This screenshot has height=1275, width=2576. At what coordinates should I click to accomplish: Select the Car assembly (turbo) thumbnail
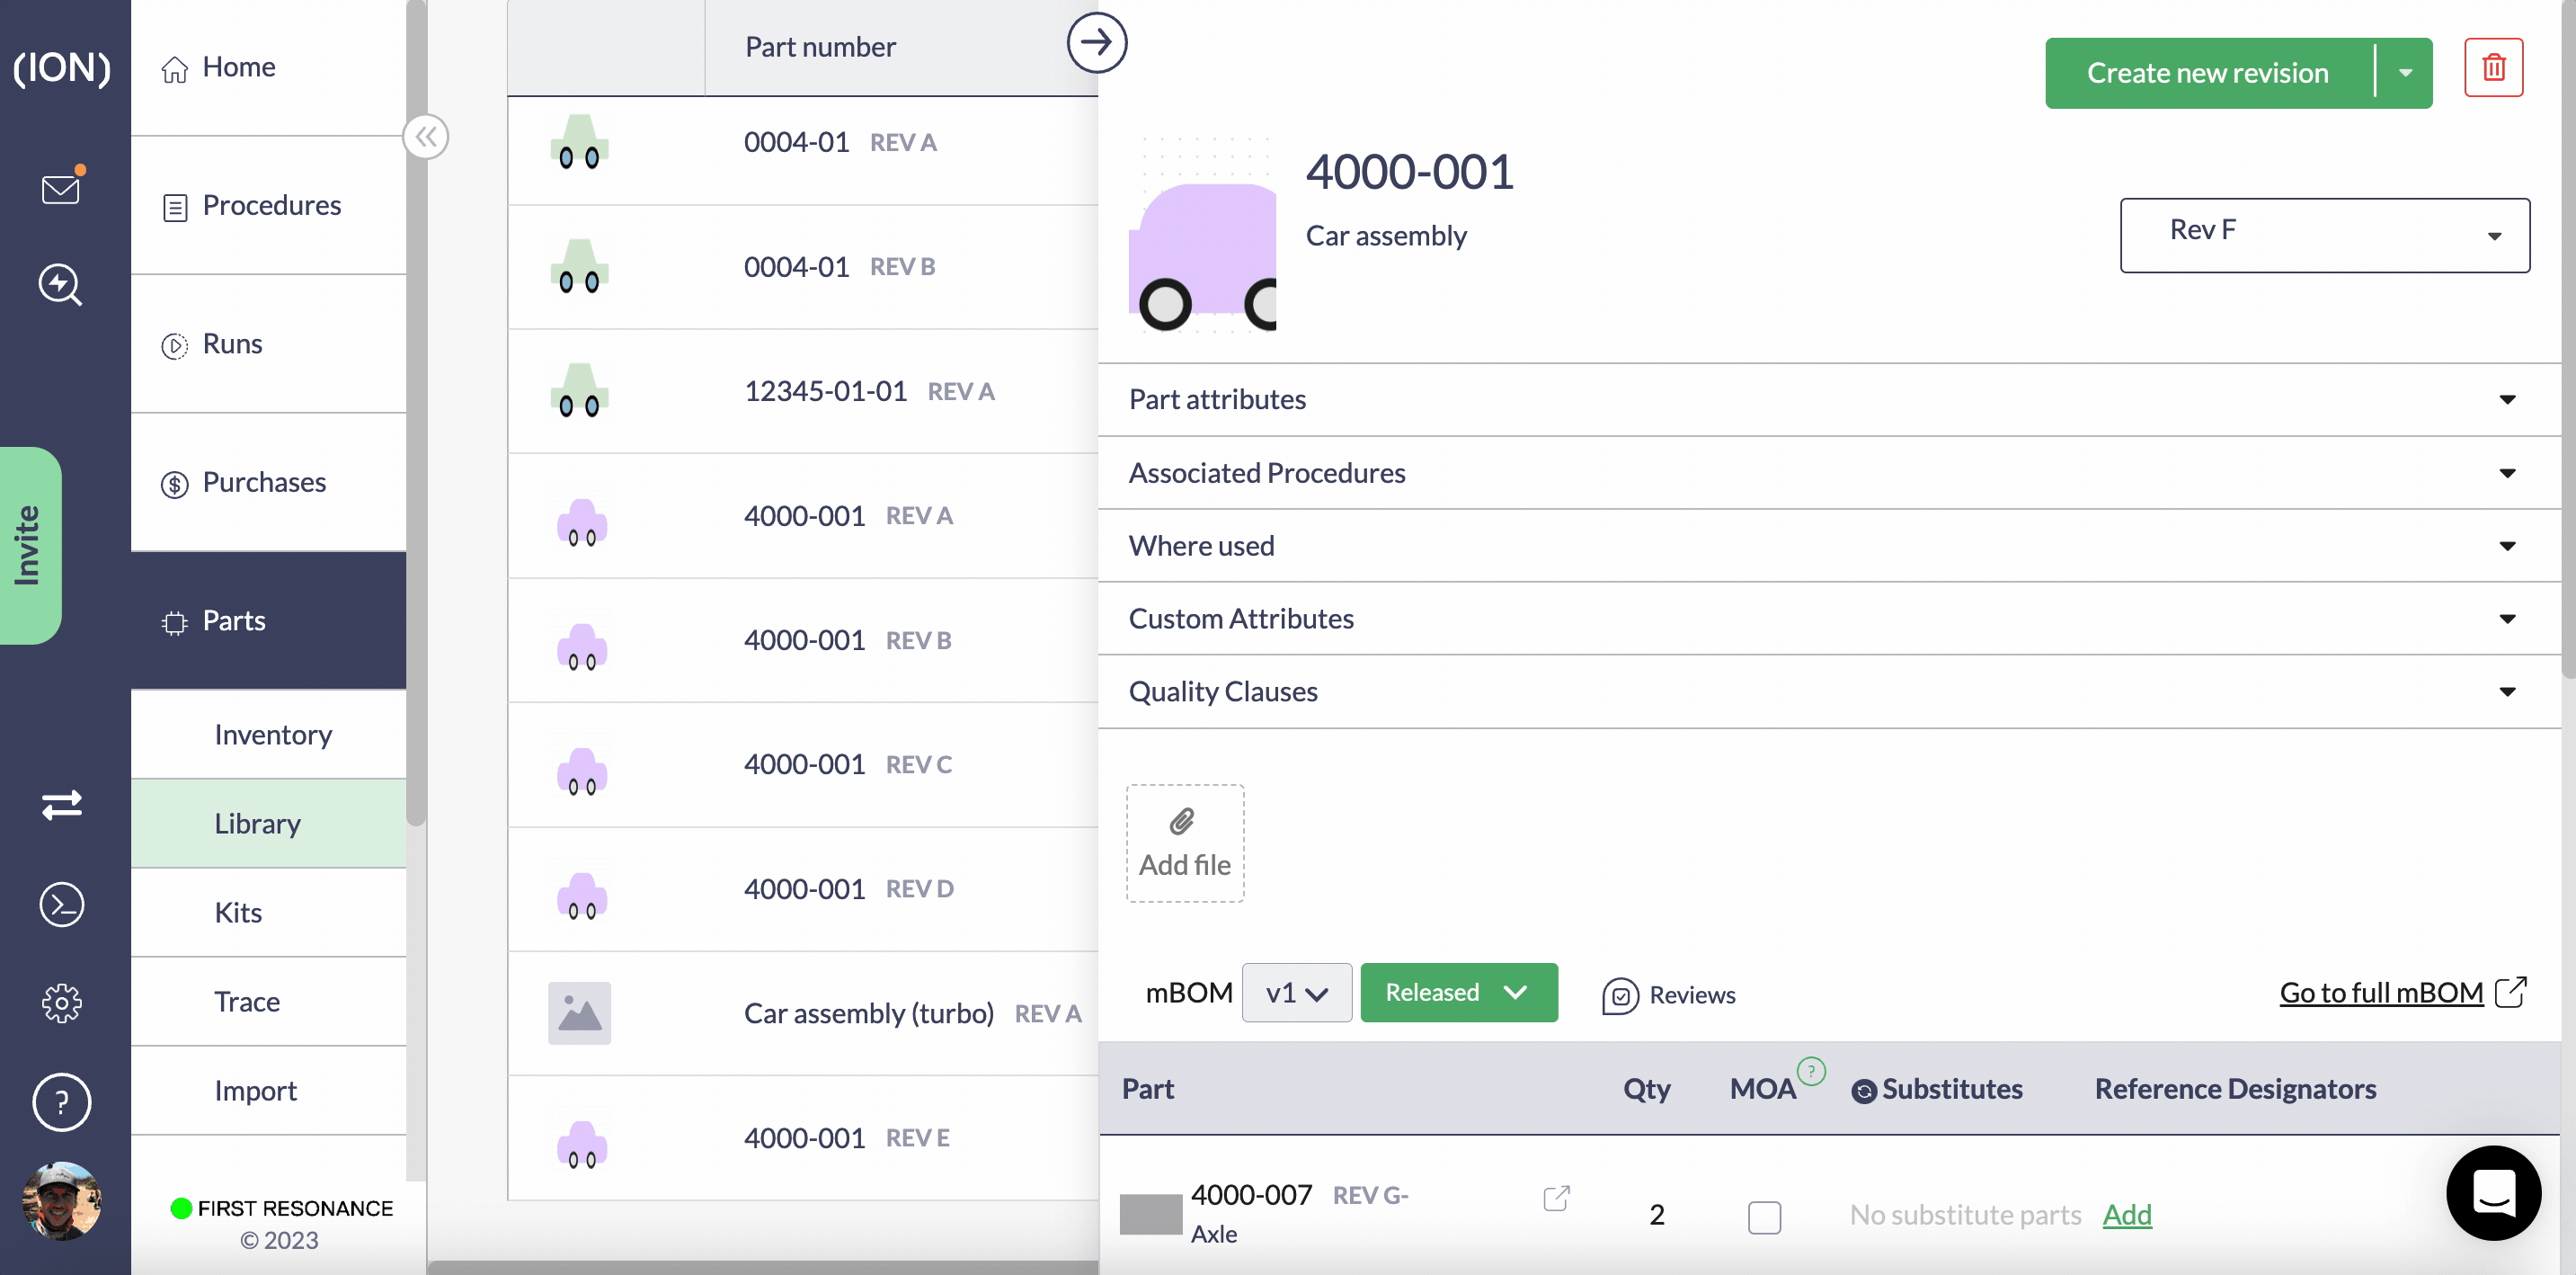[579, 1013]
